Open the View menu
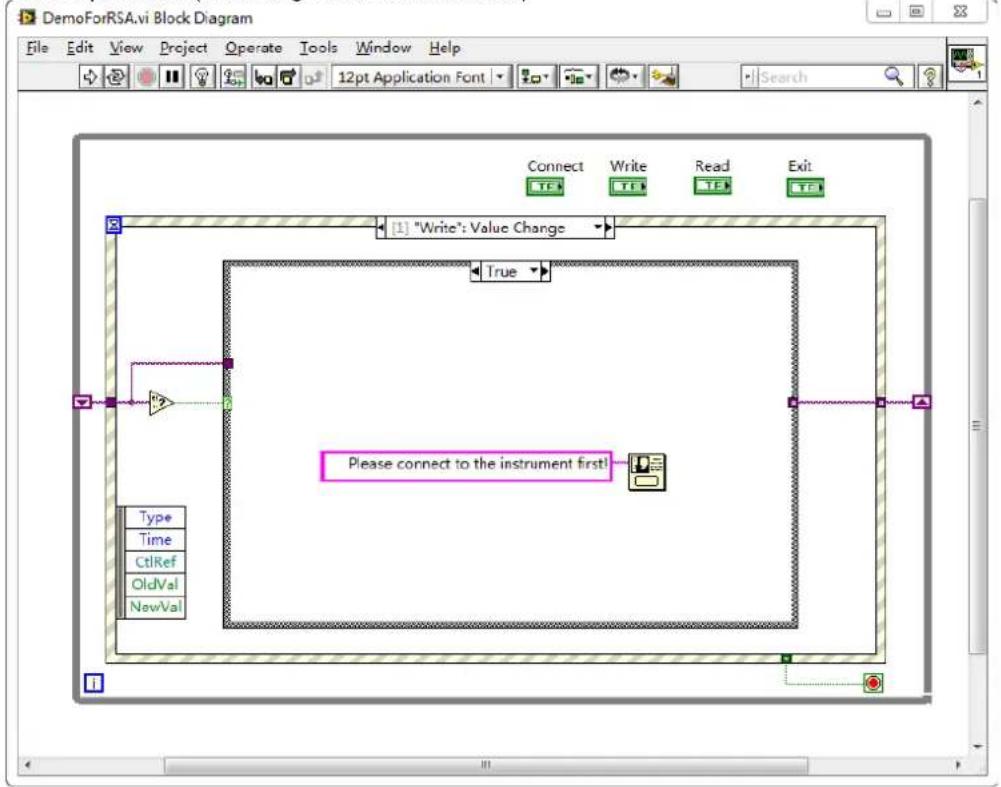Image resolution: width=1001 pixels, height=787 pixels. [126, 48]
